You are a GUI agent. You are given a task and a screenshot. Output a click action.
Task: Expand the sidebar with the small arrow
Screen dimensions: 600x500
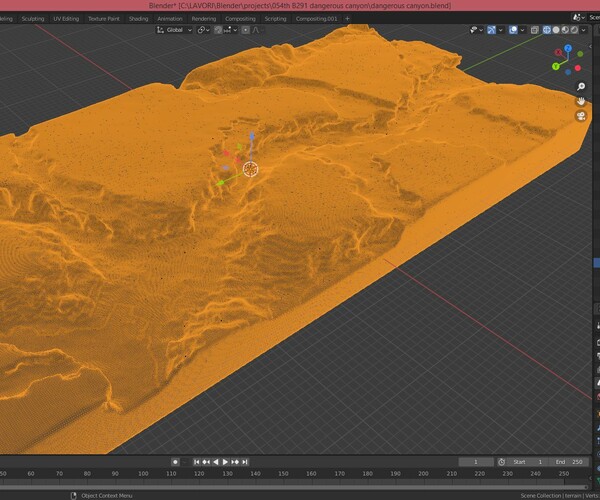[x=590, y=46]
